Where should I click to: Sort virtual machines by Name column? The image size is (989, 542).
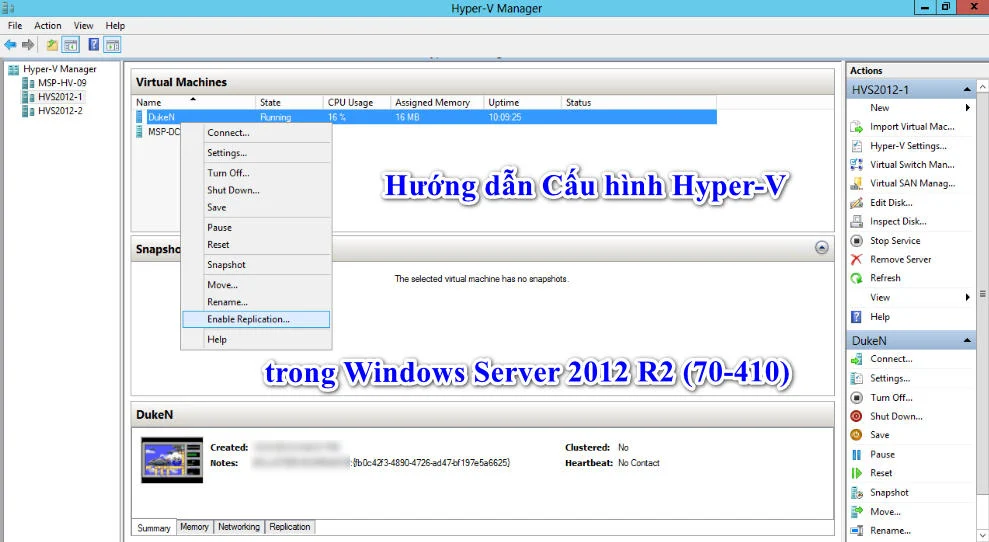[194, 102]
